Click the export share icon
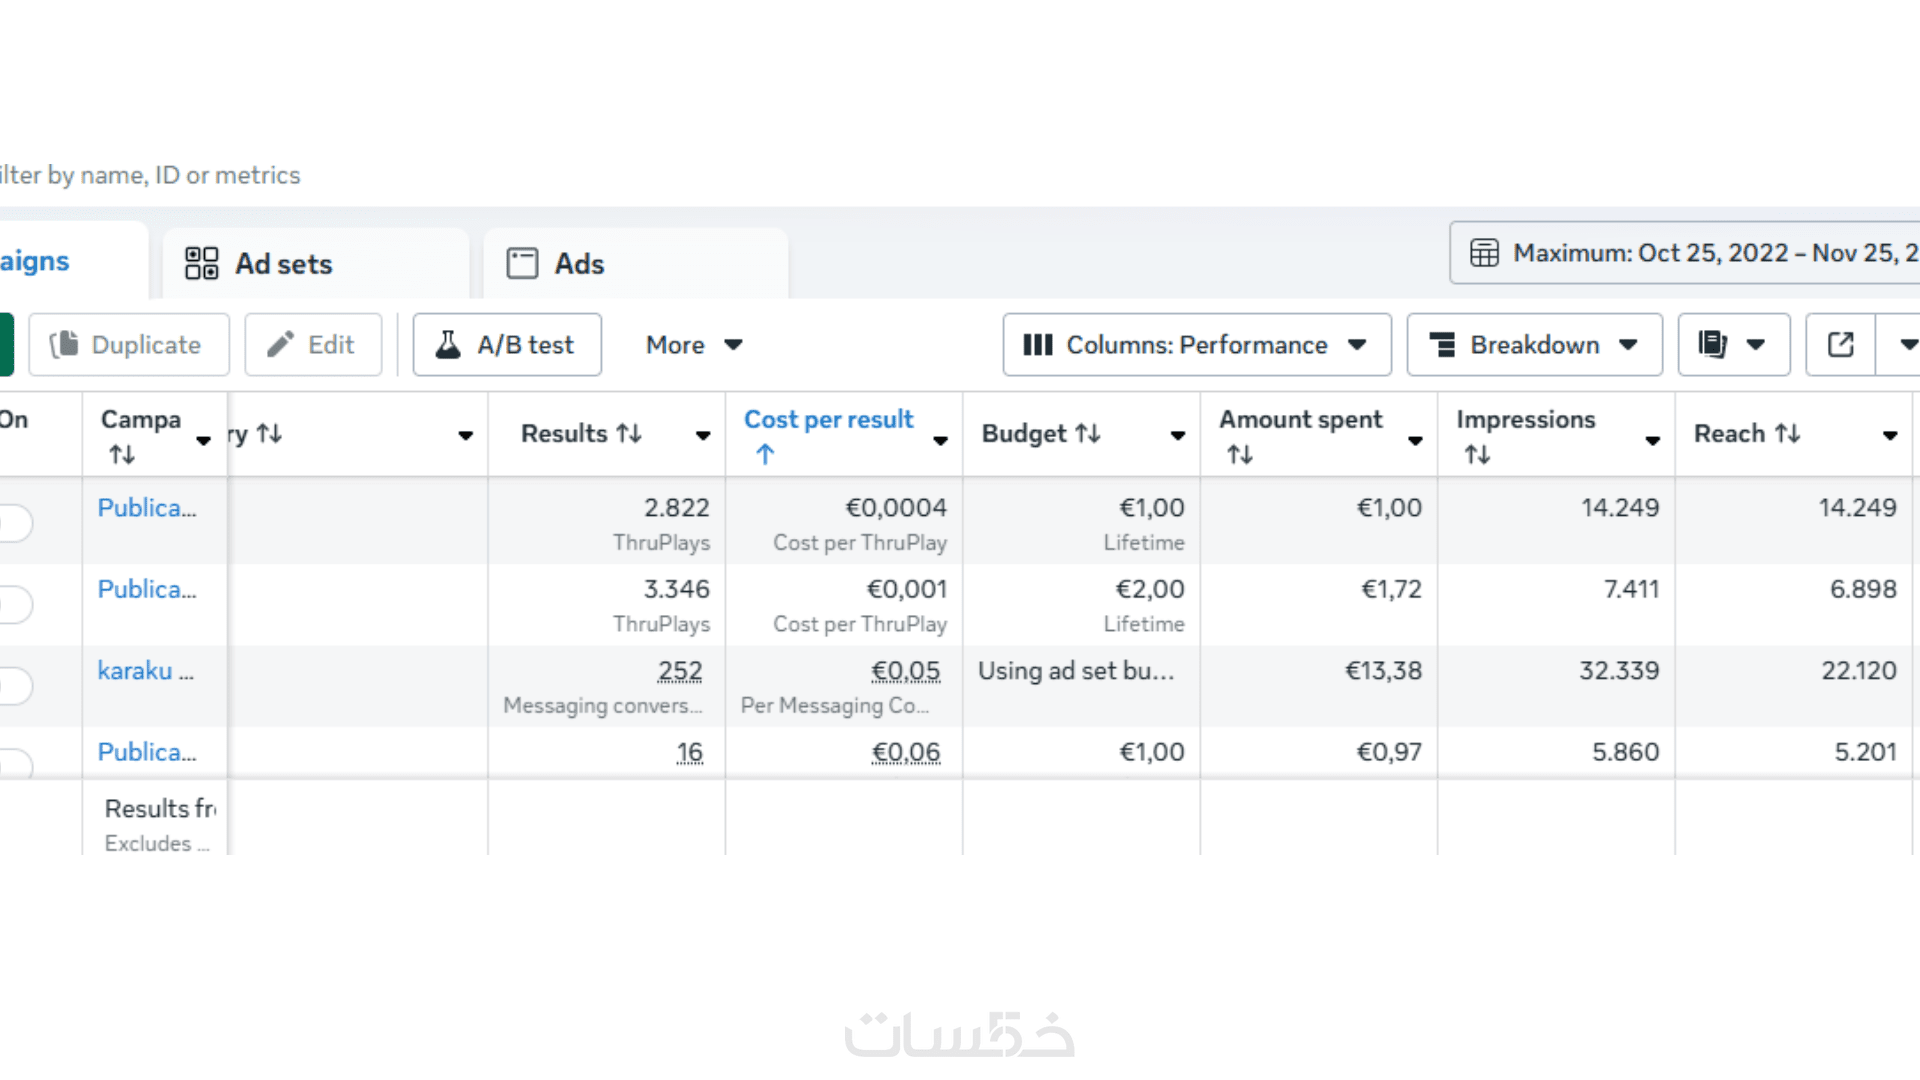1920x1080 pixels. click(1840, 345)
